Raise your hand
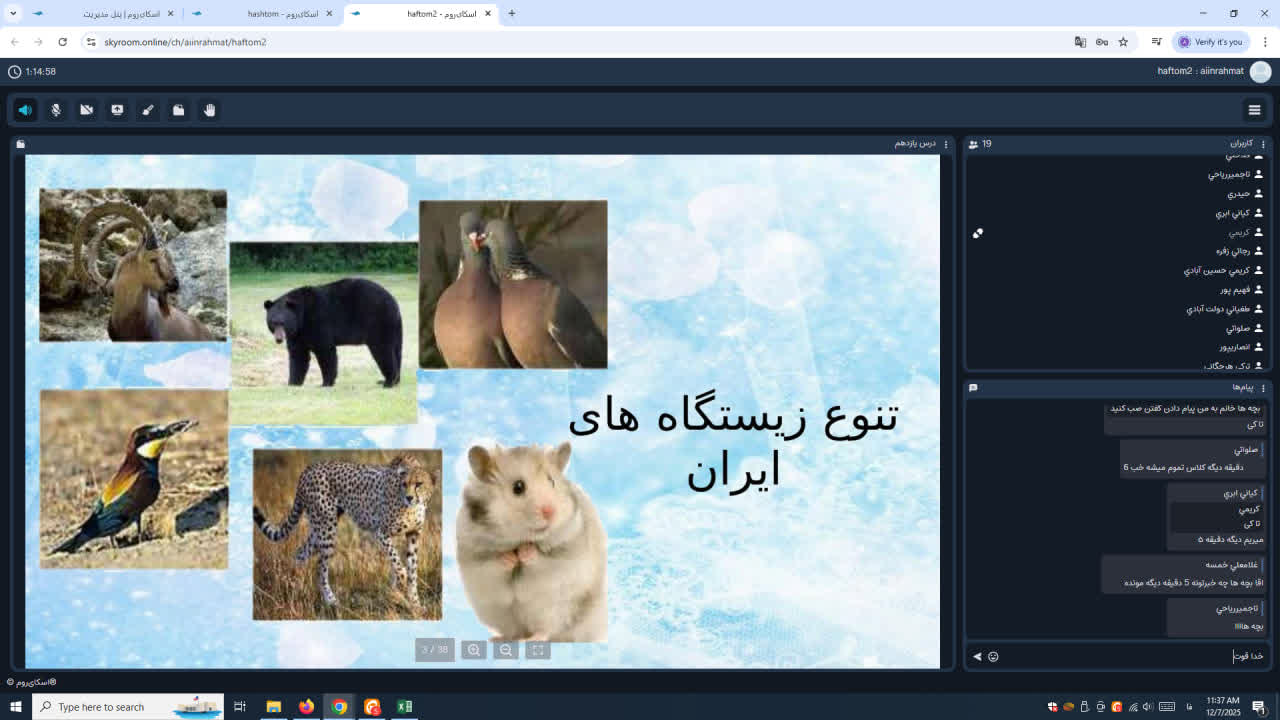The image size is (1280, 720). coord(209,110)
